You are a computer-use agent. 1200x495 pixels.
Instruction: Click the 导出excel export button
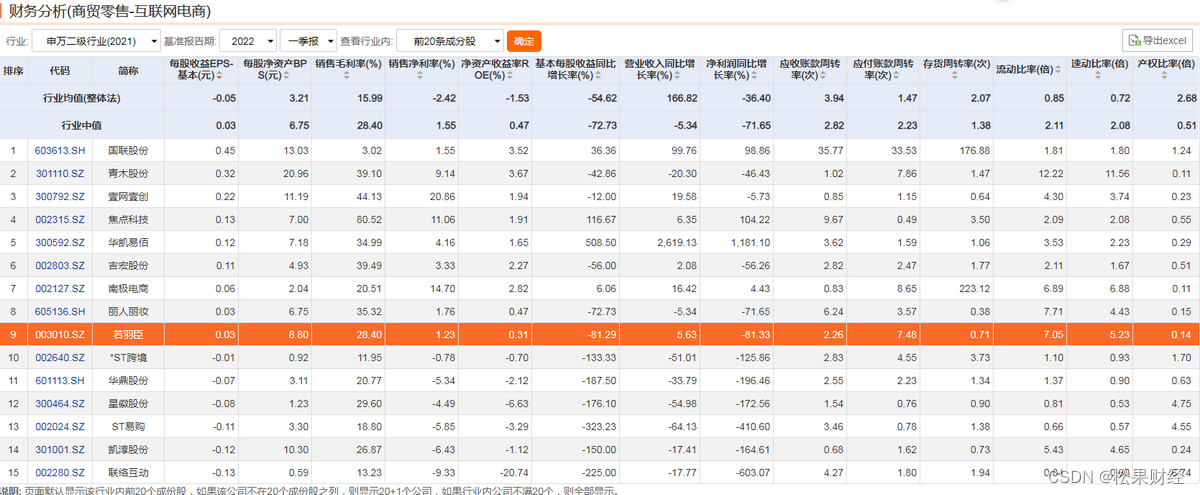(1156, 41)
